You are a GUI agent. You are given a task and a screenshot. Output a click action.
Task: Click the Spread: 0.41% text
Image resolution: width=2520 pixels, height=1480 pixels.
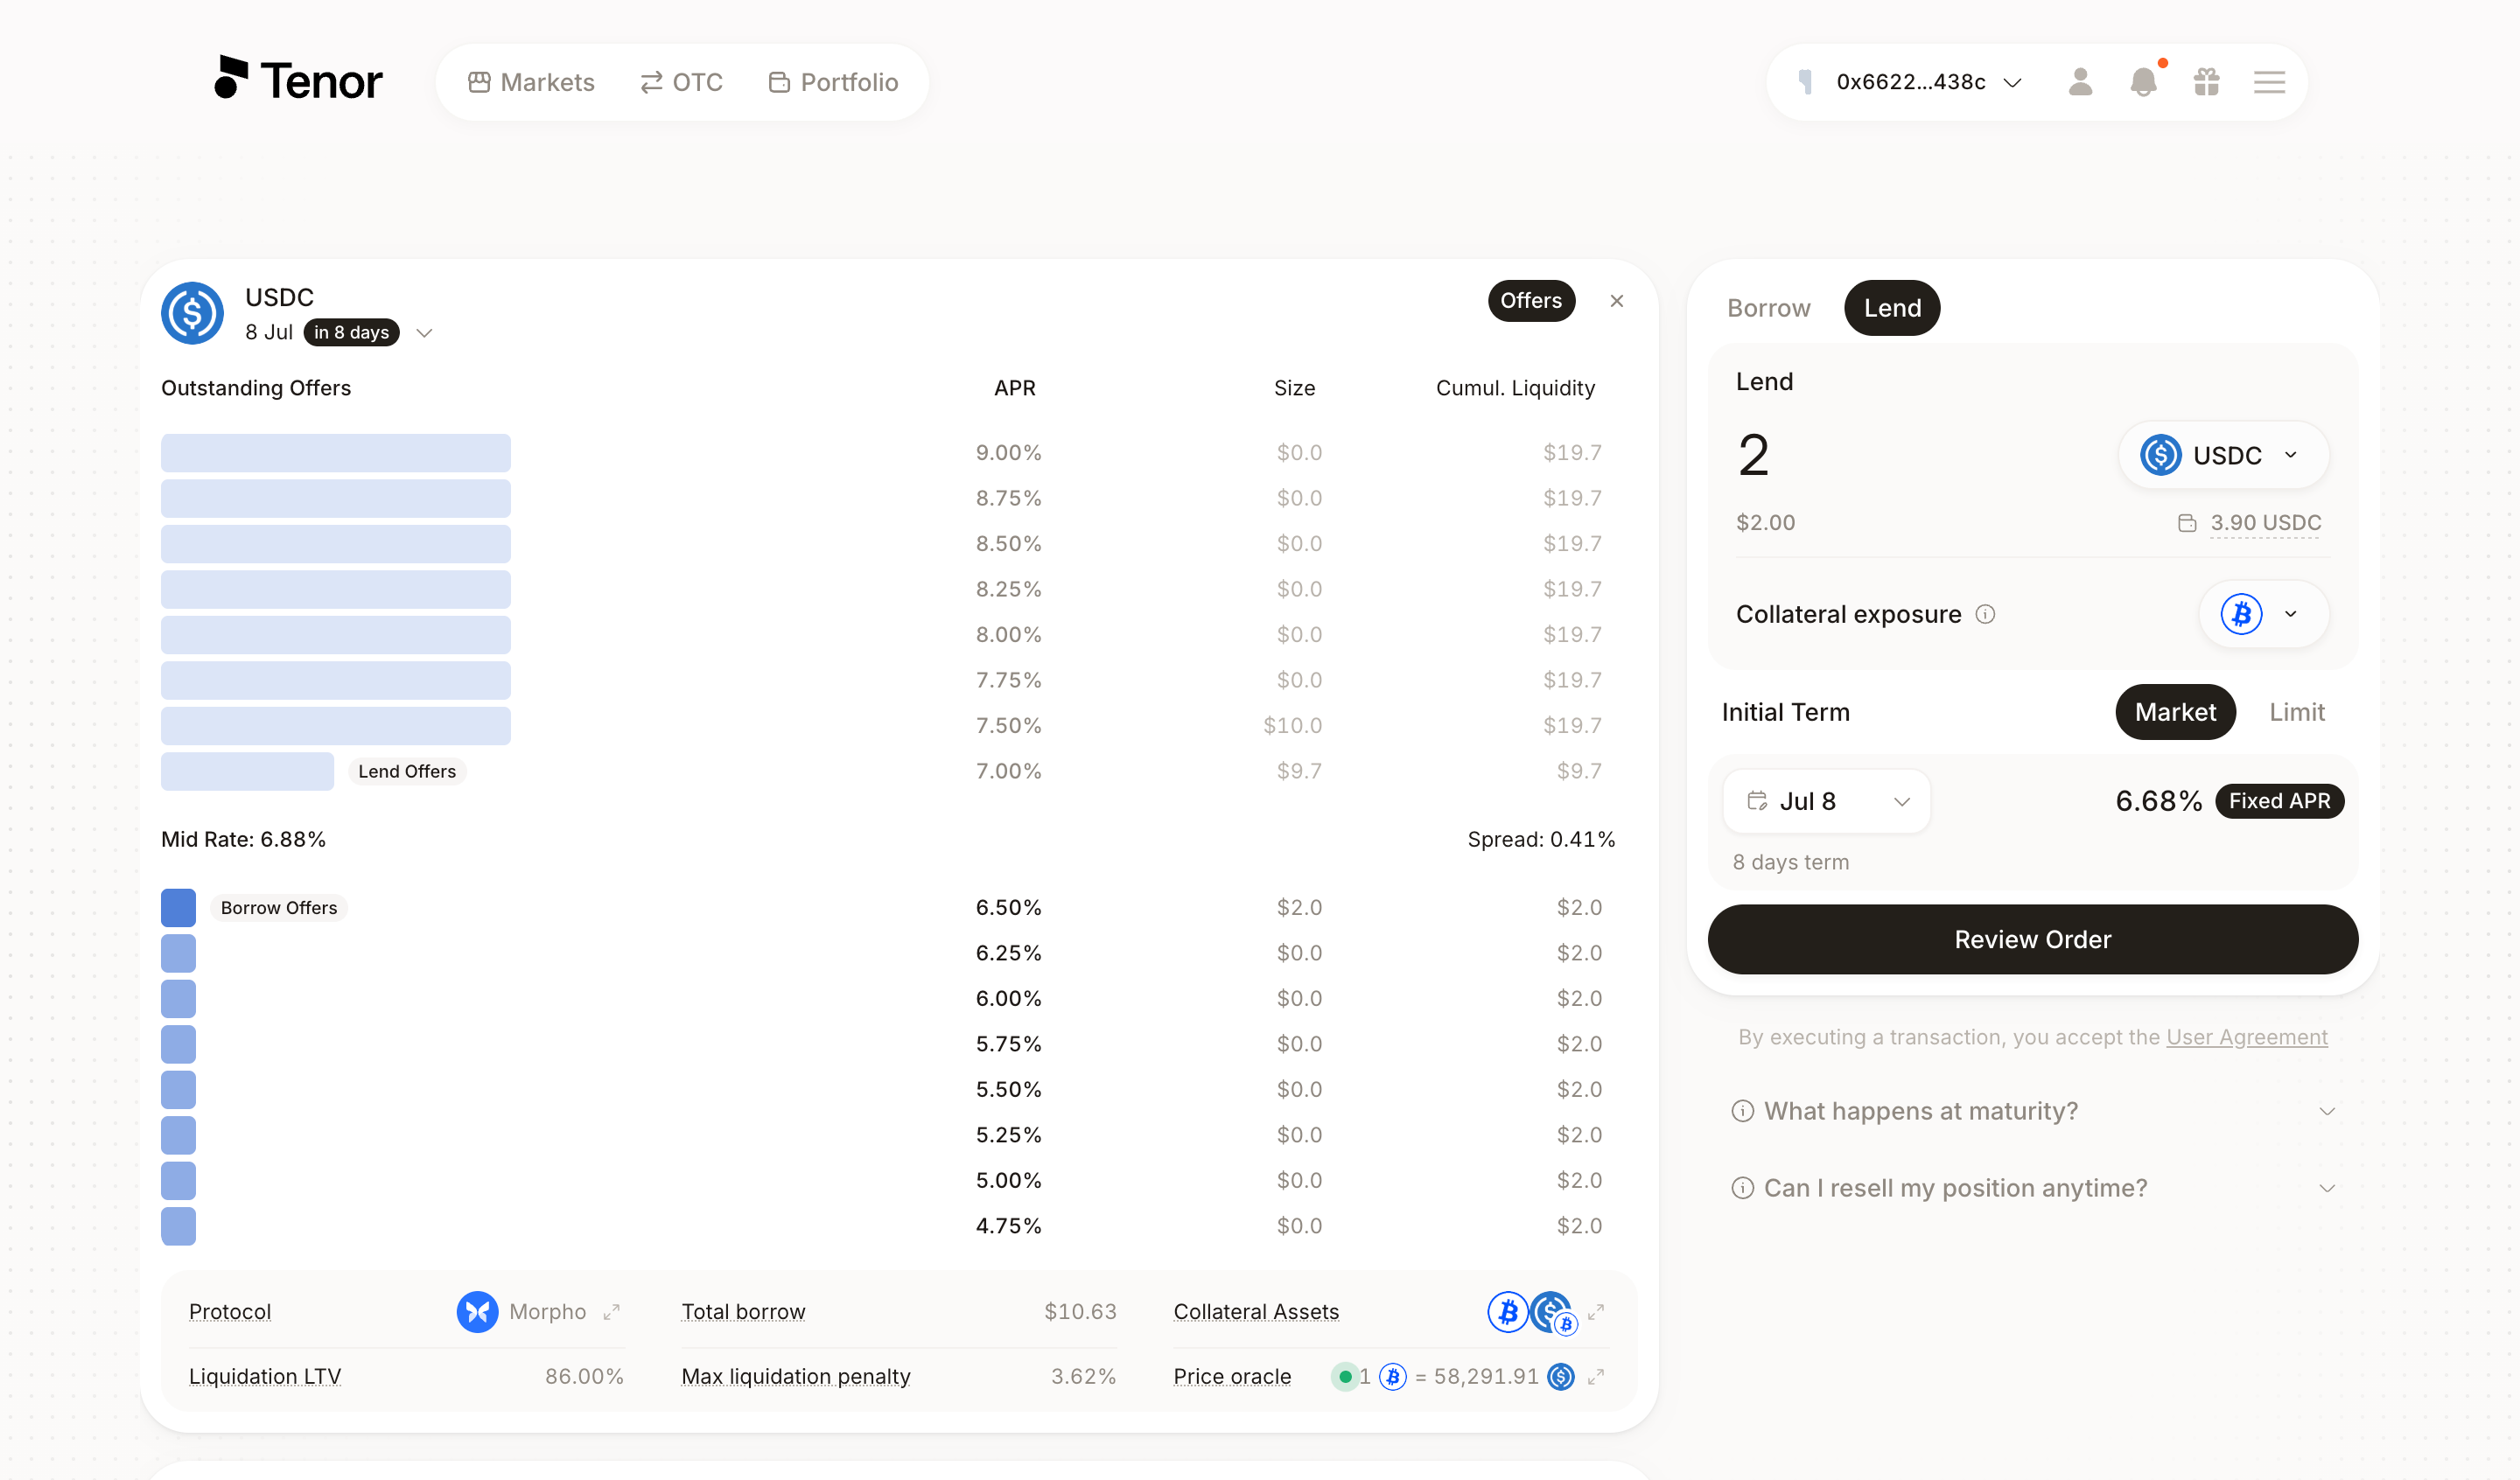[1541, 840]
